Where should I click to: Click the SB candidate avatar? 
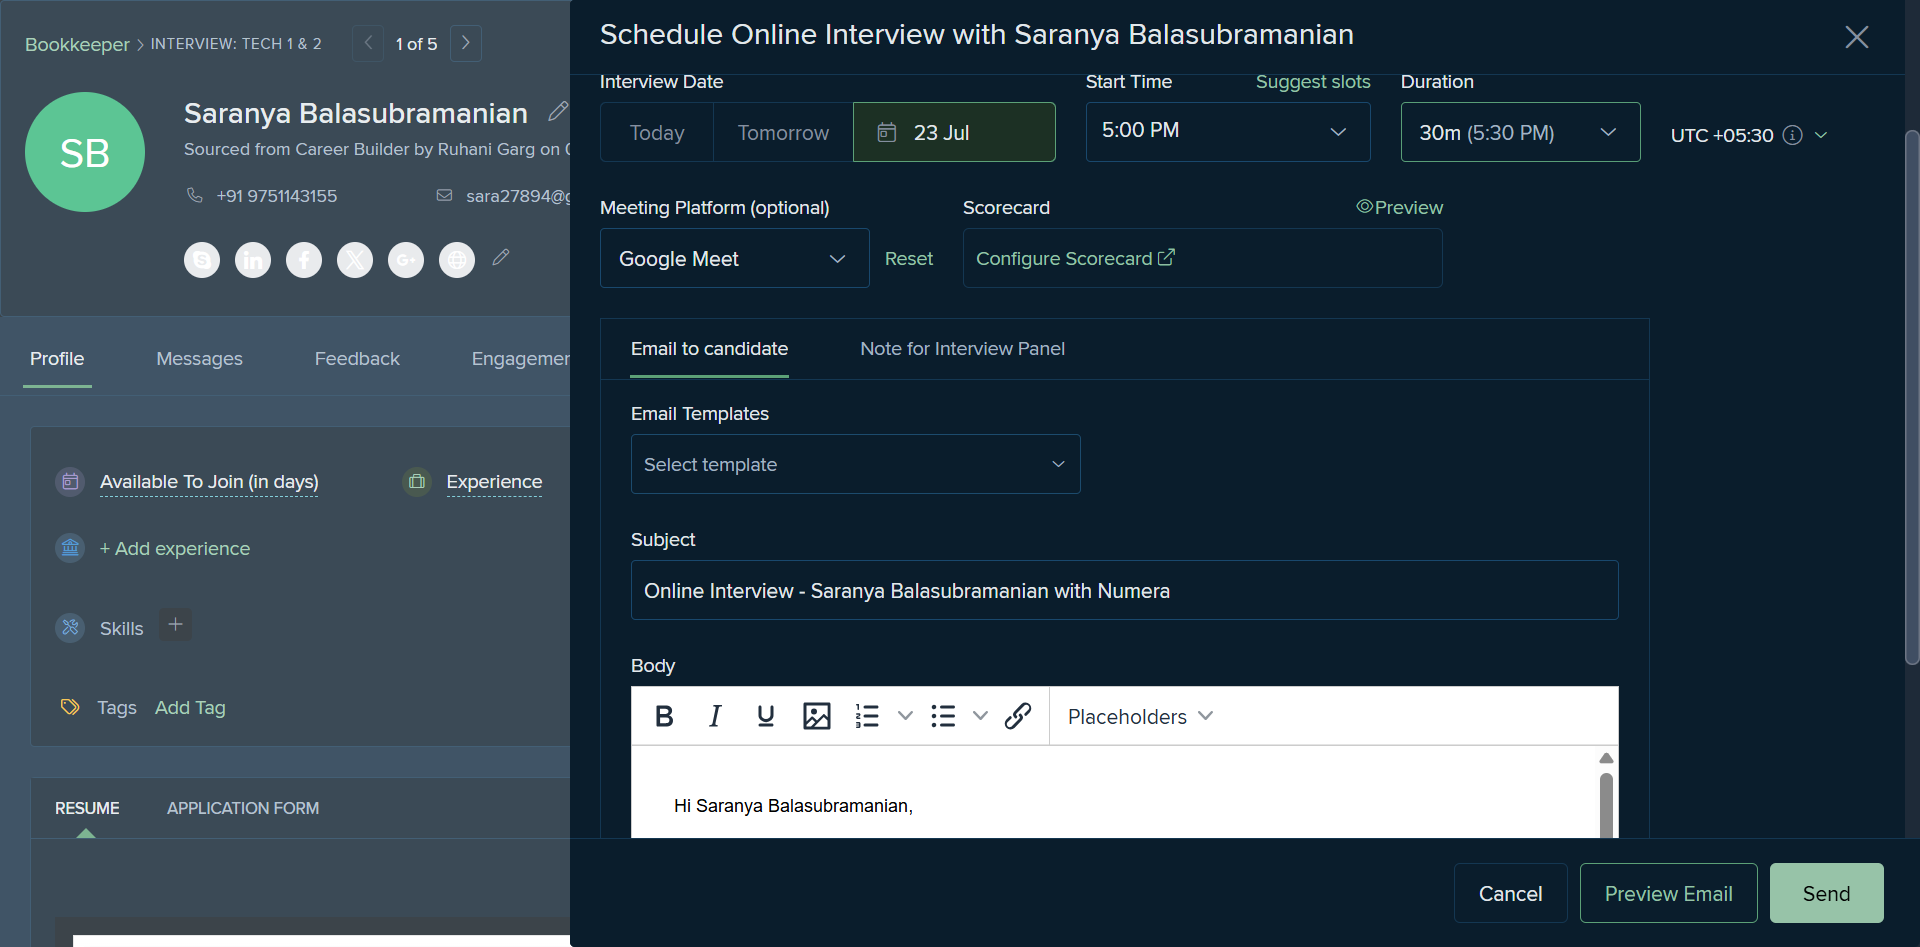[x=85, y=152]
